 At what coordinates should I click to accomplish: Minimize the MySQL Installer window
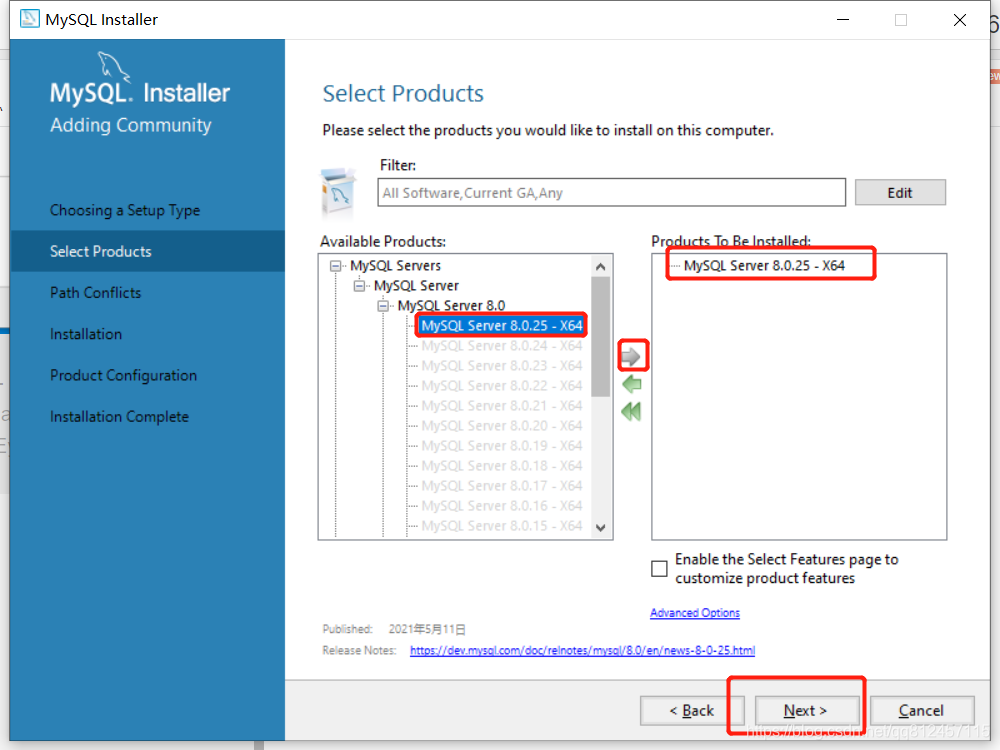tap(843, 20)
